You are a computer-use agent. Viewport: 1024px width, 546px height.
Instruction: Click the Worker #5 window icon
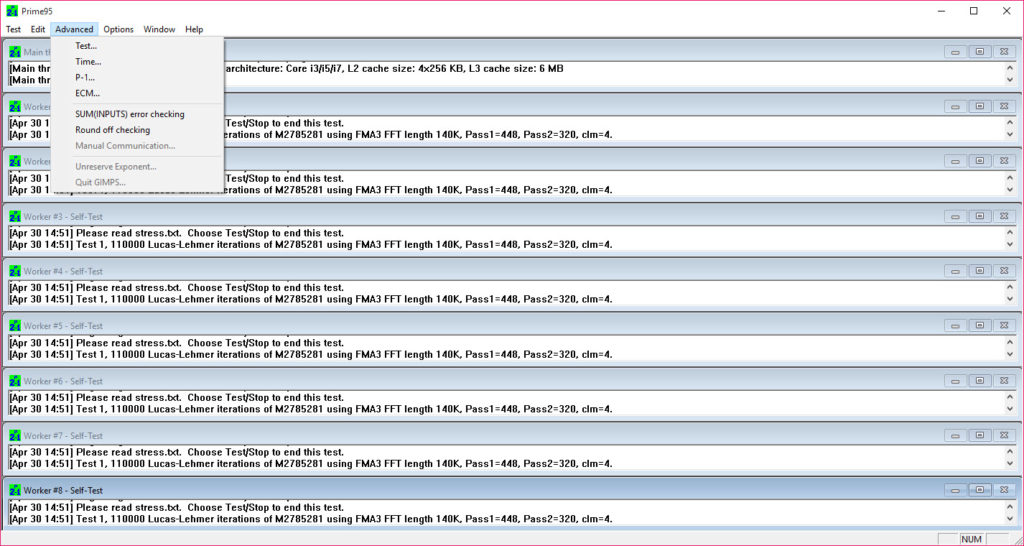(15, 326)
